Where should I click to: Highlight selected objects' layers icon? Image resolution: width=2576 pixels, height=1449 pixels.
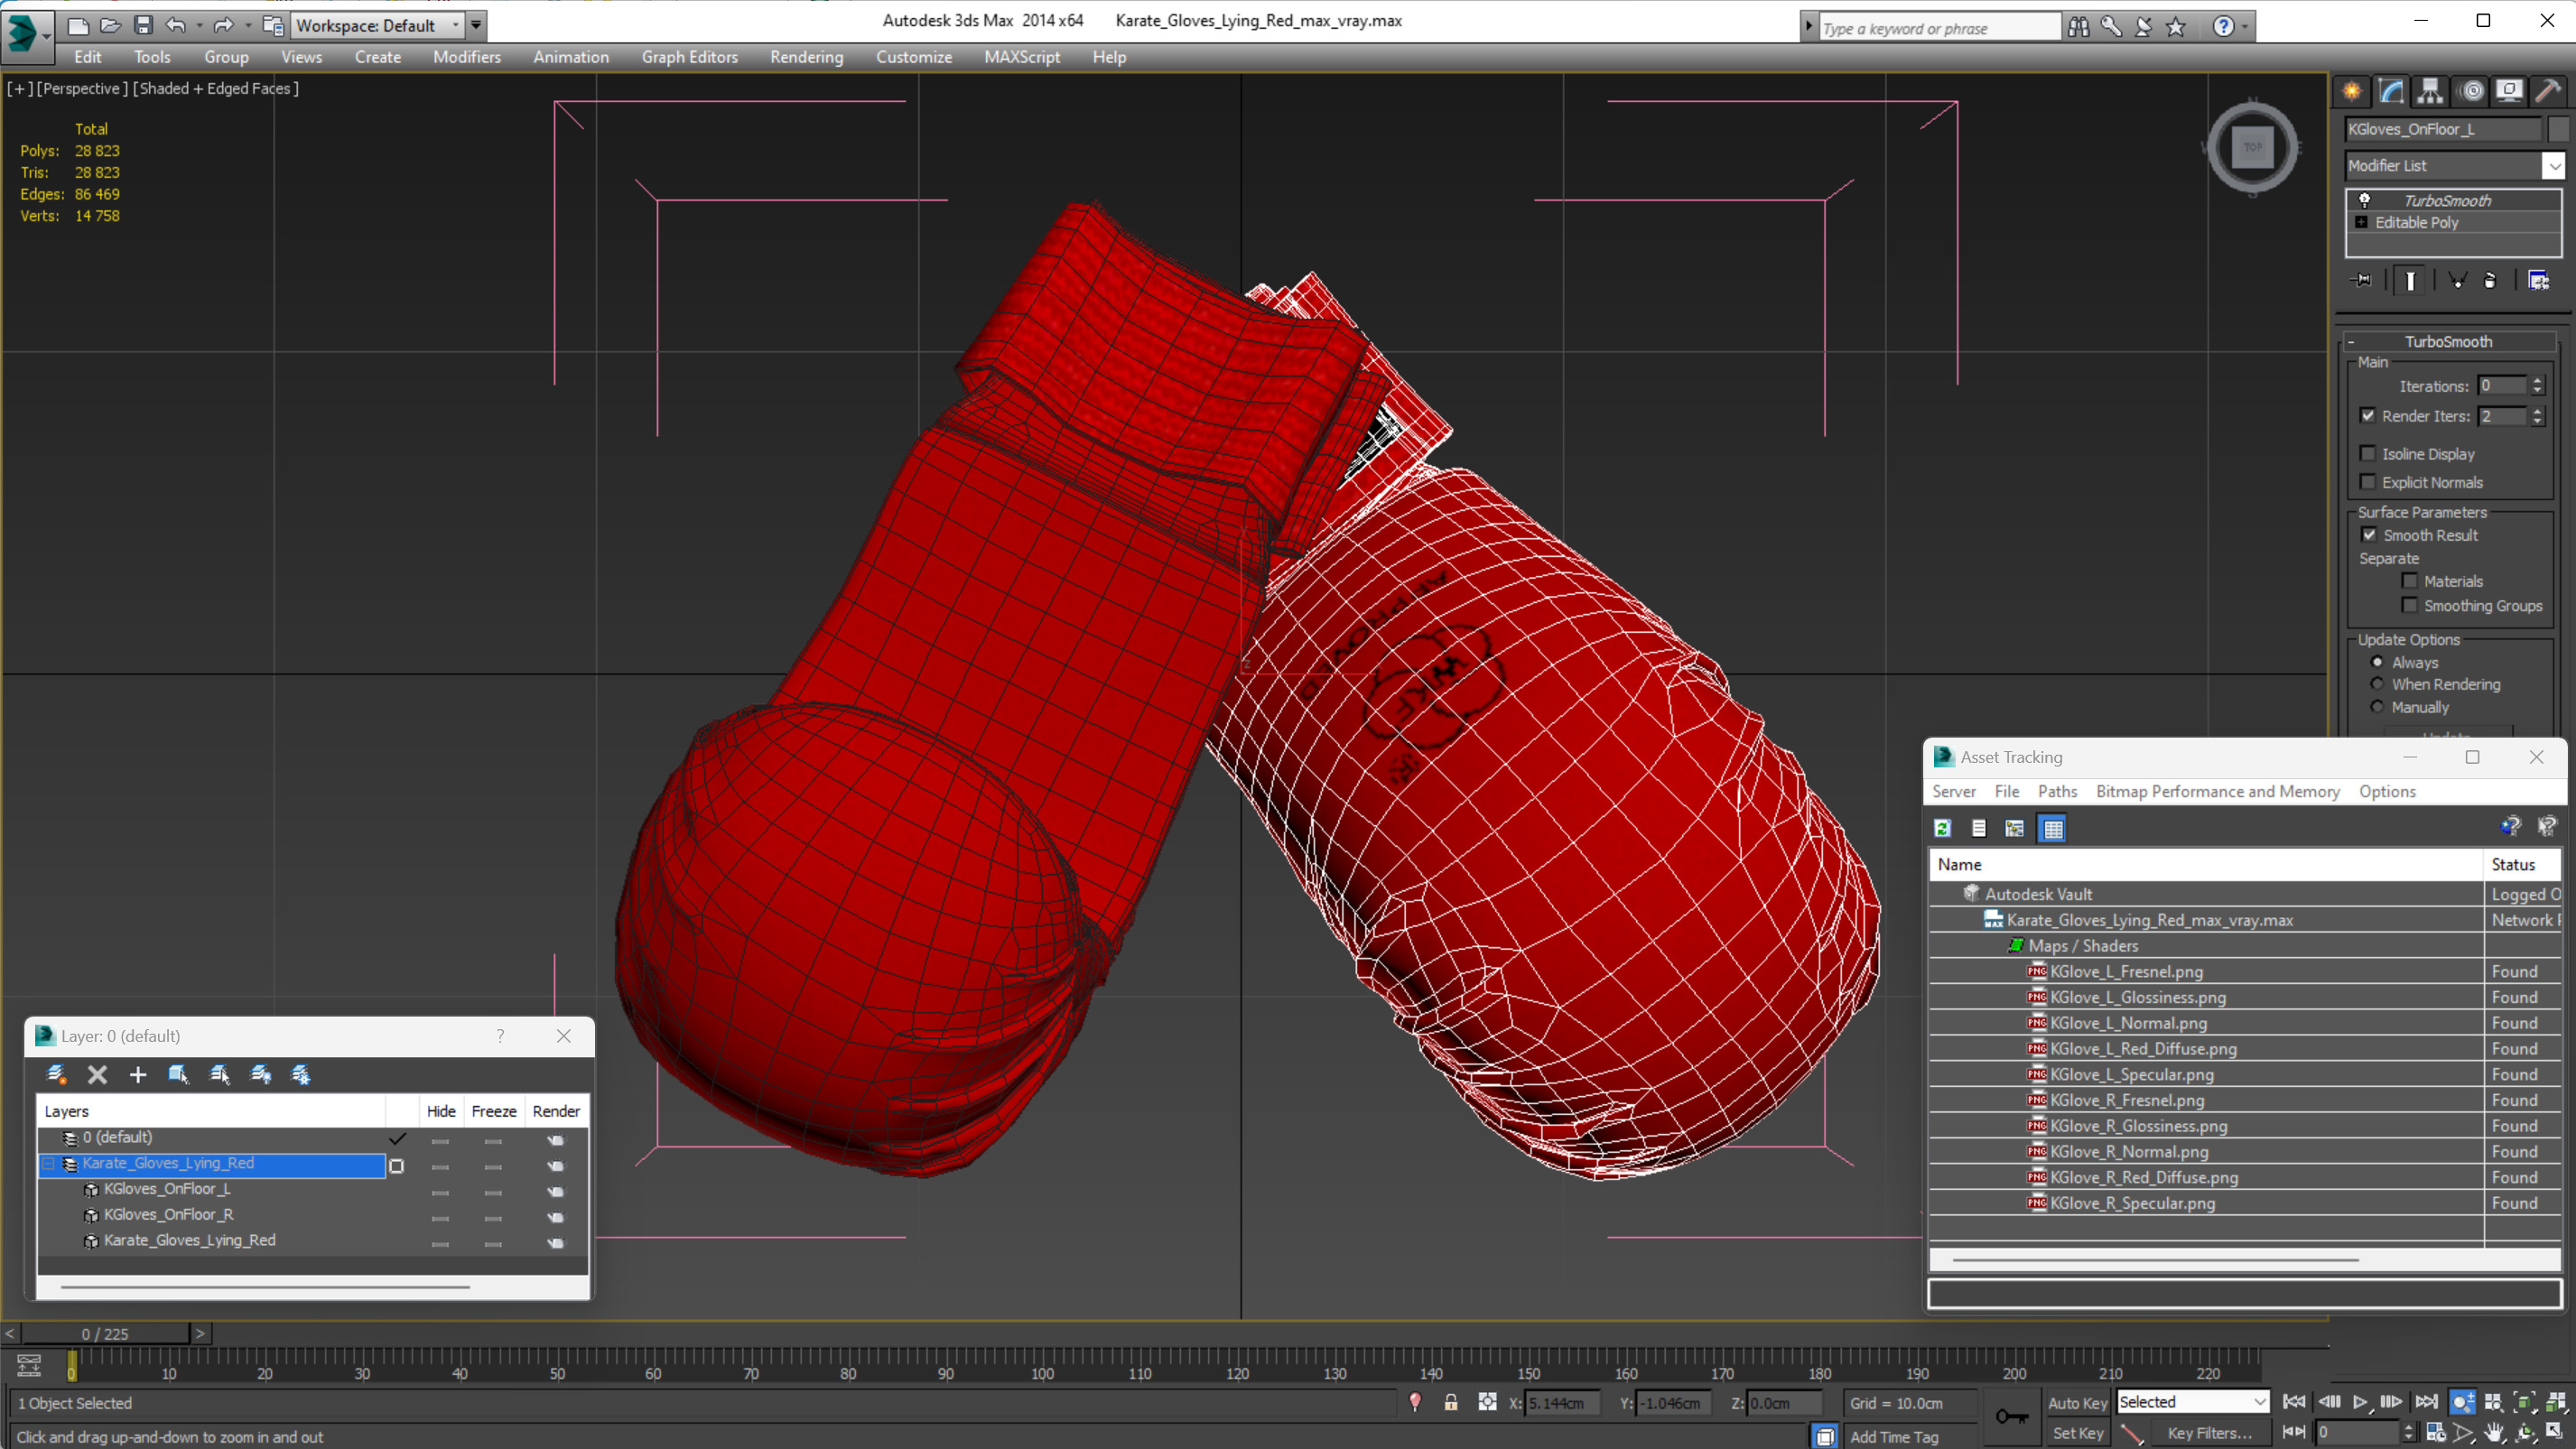pyautogui.click(x=219, y=1074)
